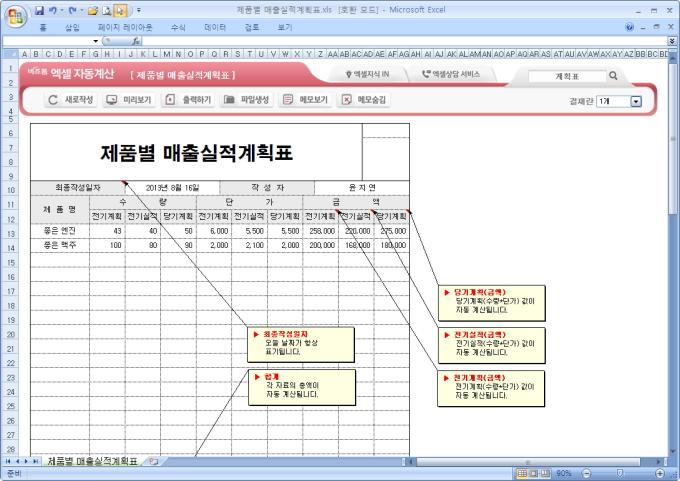Select the 180,000 amount cell
Image resolution: width=680 pixels, height=481 pixels.
pyautogui.click(x=392, y=245)
